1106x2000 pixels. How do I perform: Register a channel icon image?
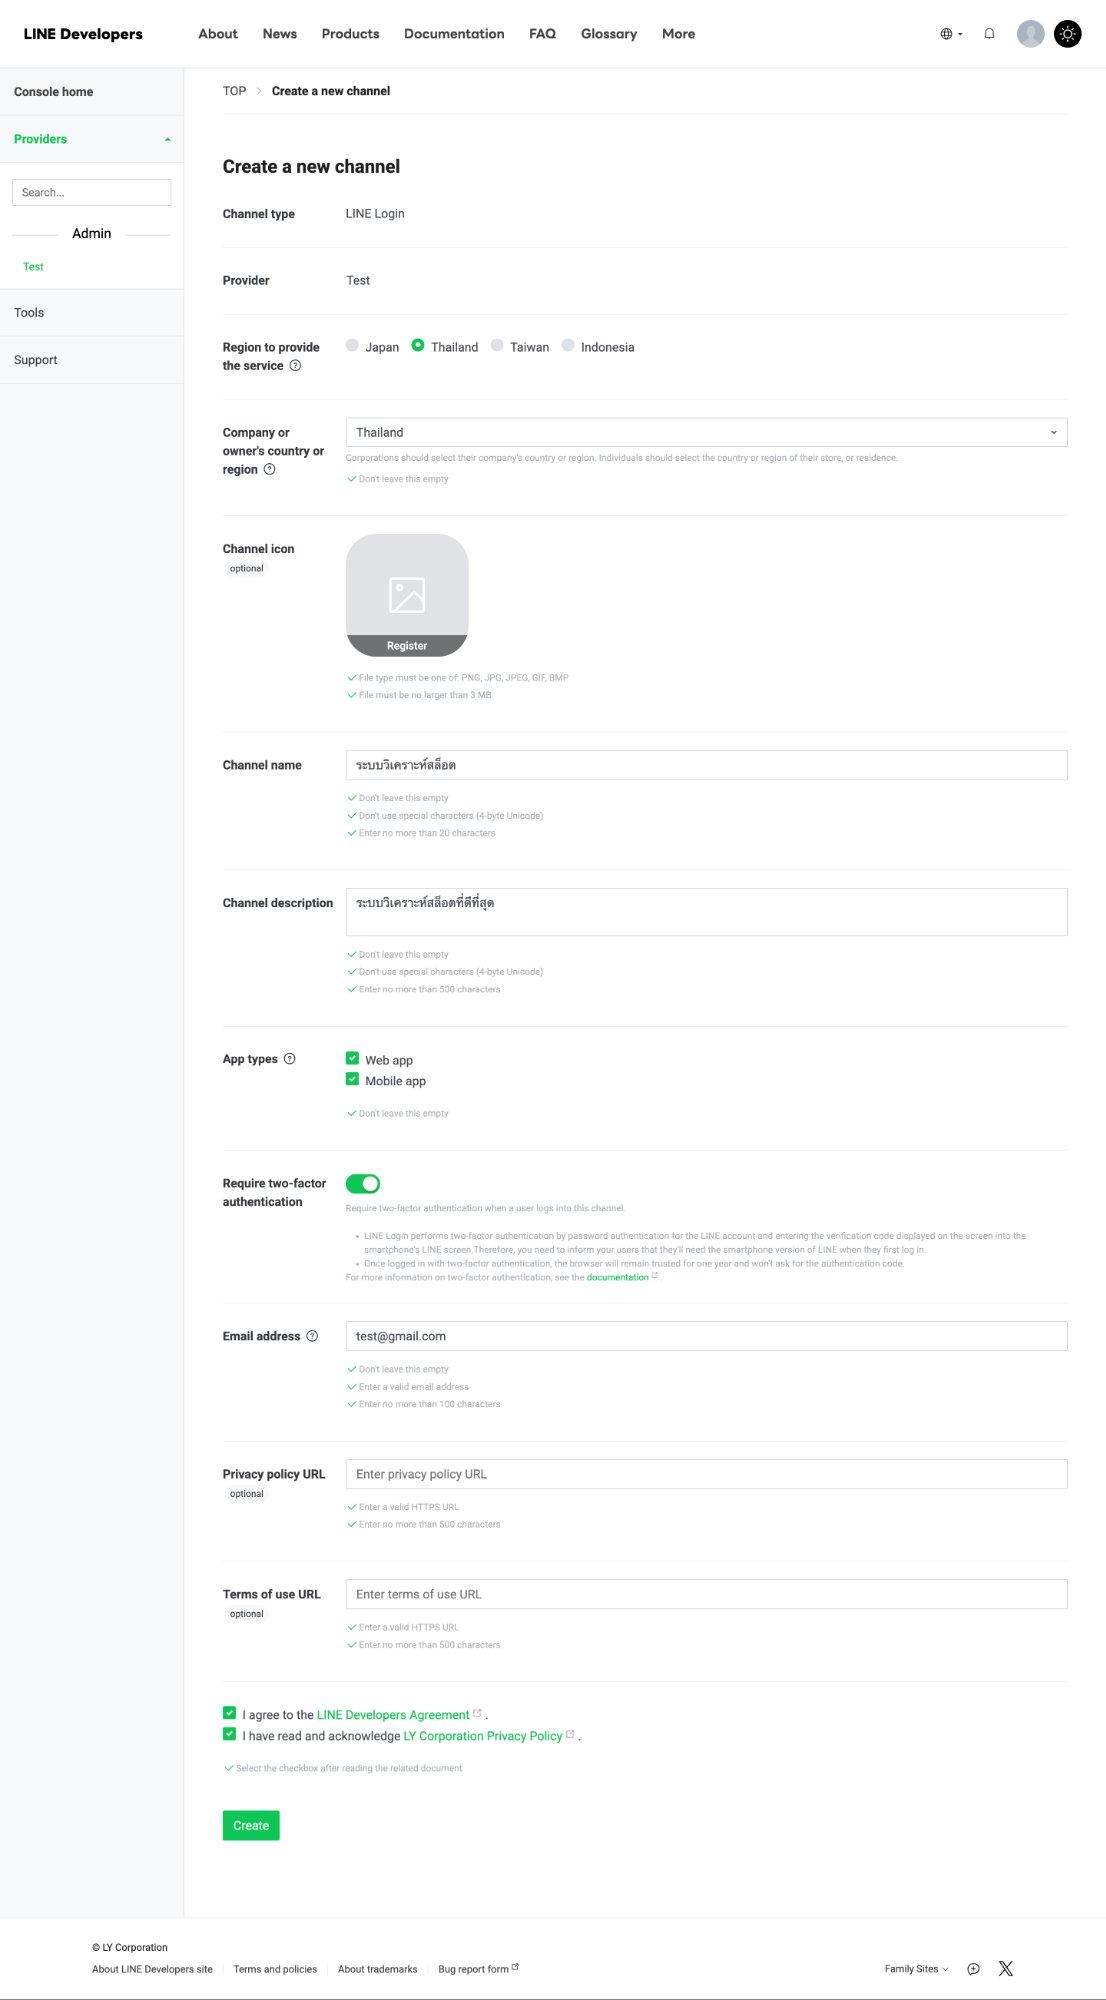point(406,645)
